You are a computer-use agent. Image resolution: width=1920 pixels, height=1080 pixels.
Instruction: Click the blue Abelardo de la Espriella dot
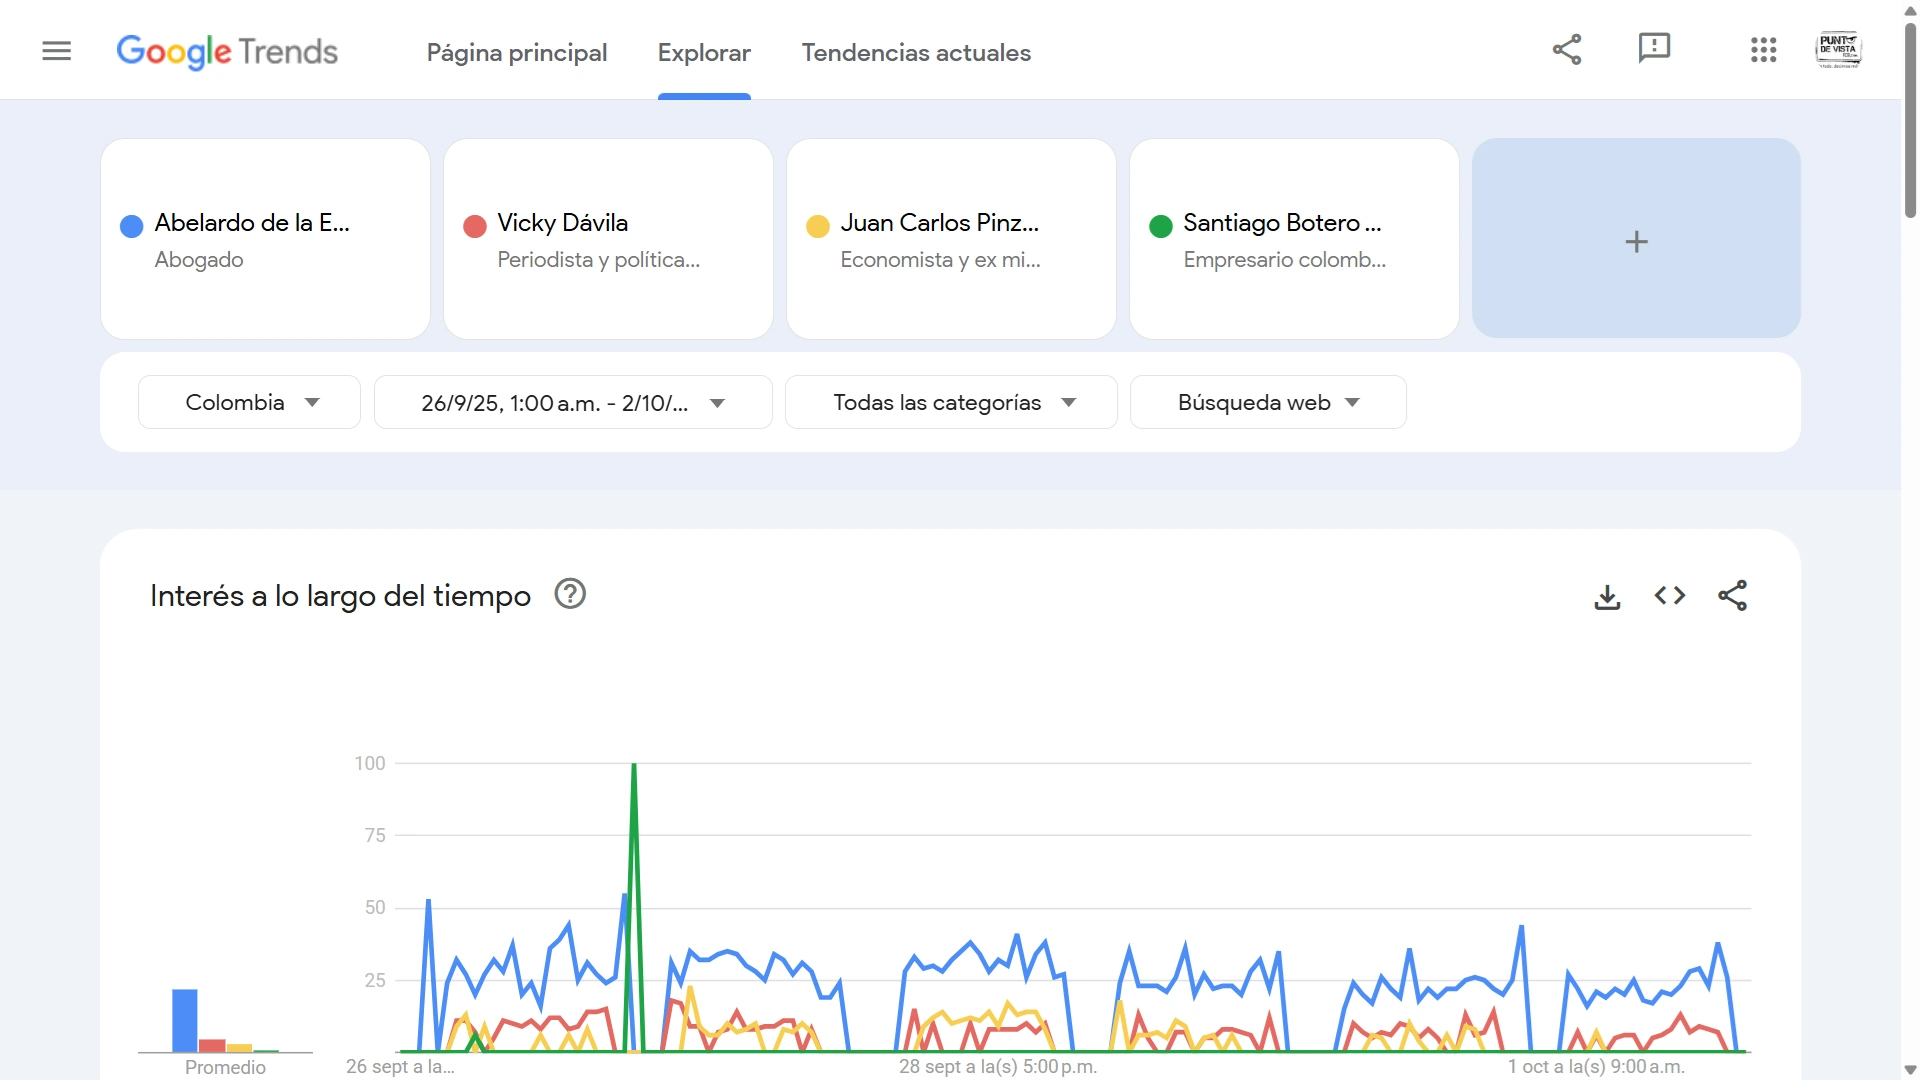131,226
